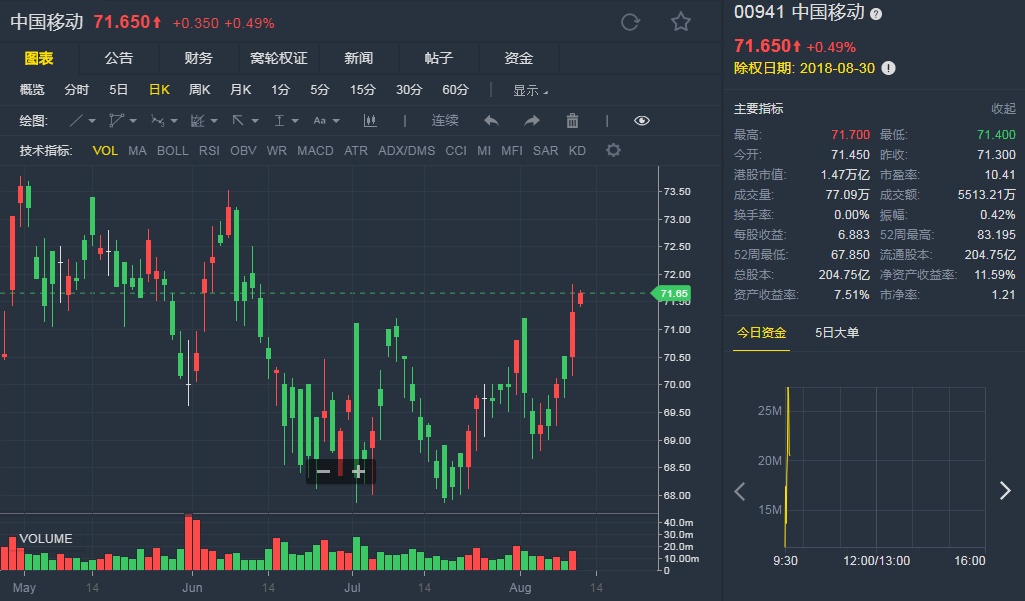Image resolution: width=1025 pixels, height=601 pixels.
Task: Select the 日K period
Action: [159, 90]
